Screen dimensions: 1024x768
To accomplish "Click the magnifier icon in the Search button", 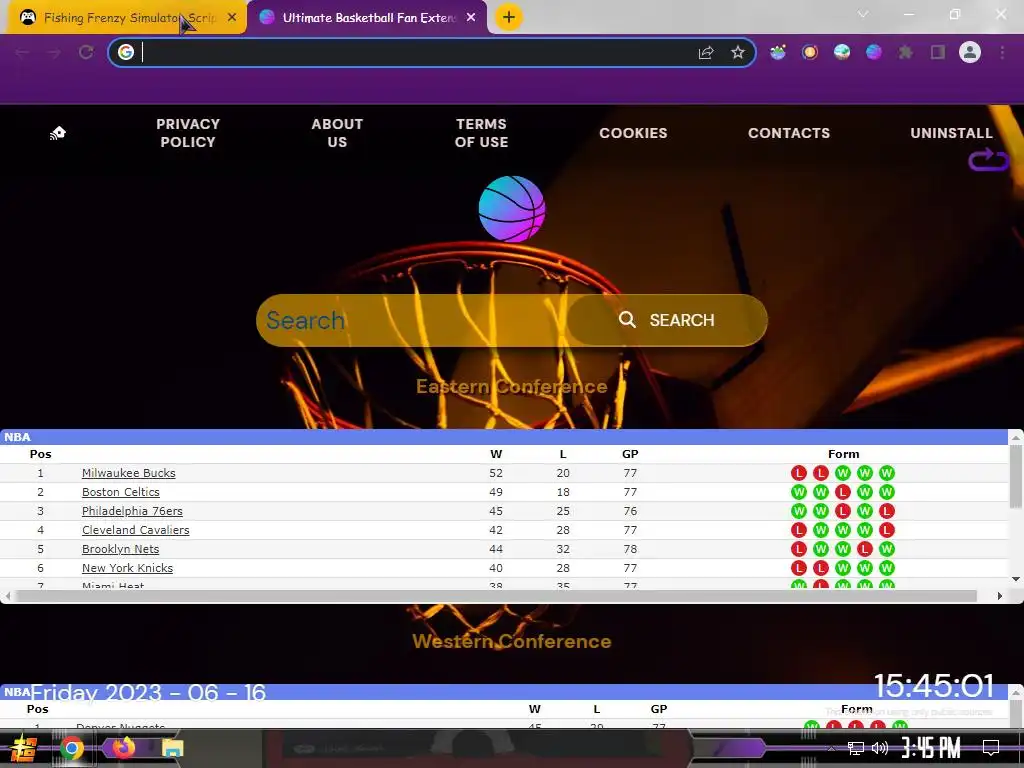I will click(627, 319).
